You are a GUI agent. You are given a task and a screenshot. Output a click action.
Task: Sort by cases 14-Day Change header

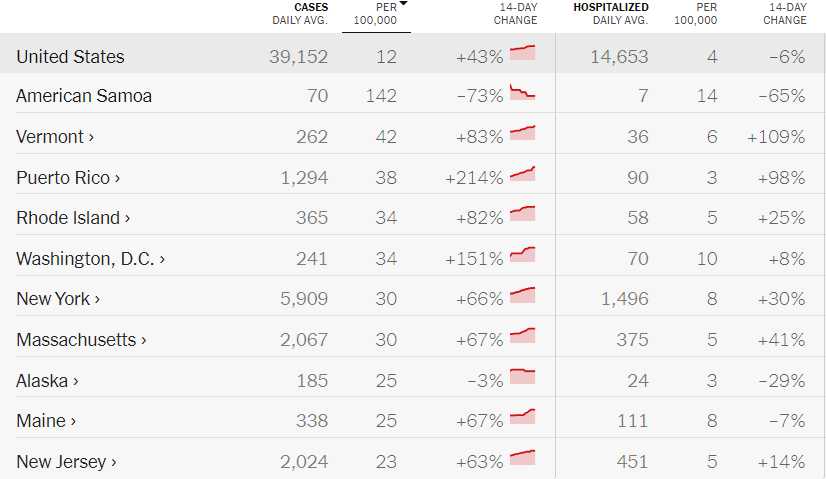515,14
